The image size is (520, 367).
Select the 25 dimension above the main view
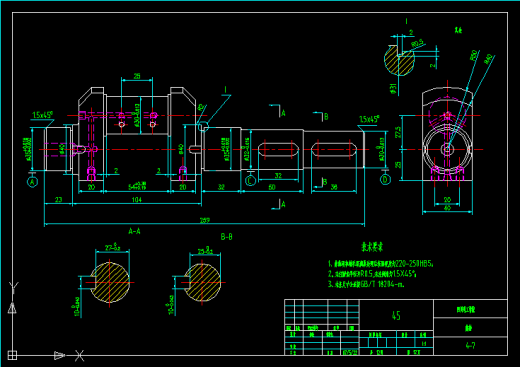(137, 76)
